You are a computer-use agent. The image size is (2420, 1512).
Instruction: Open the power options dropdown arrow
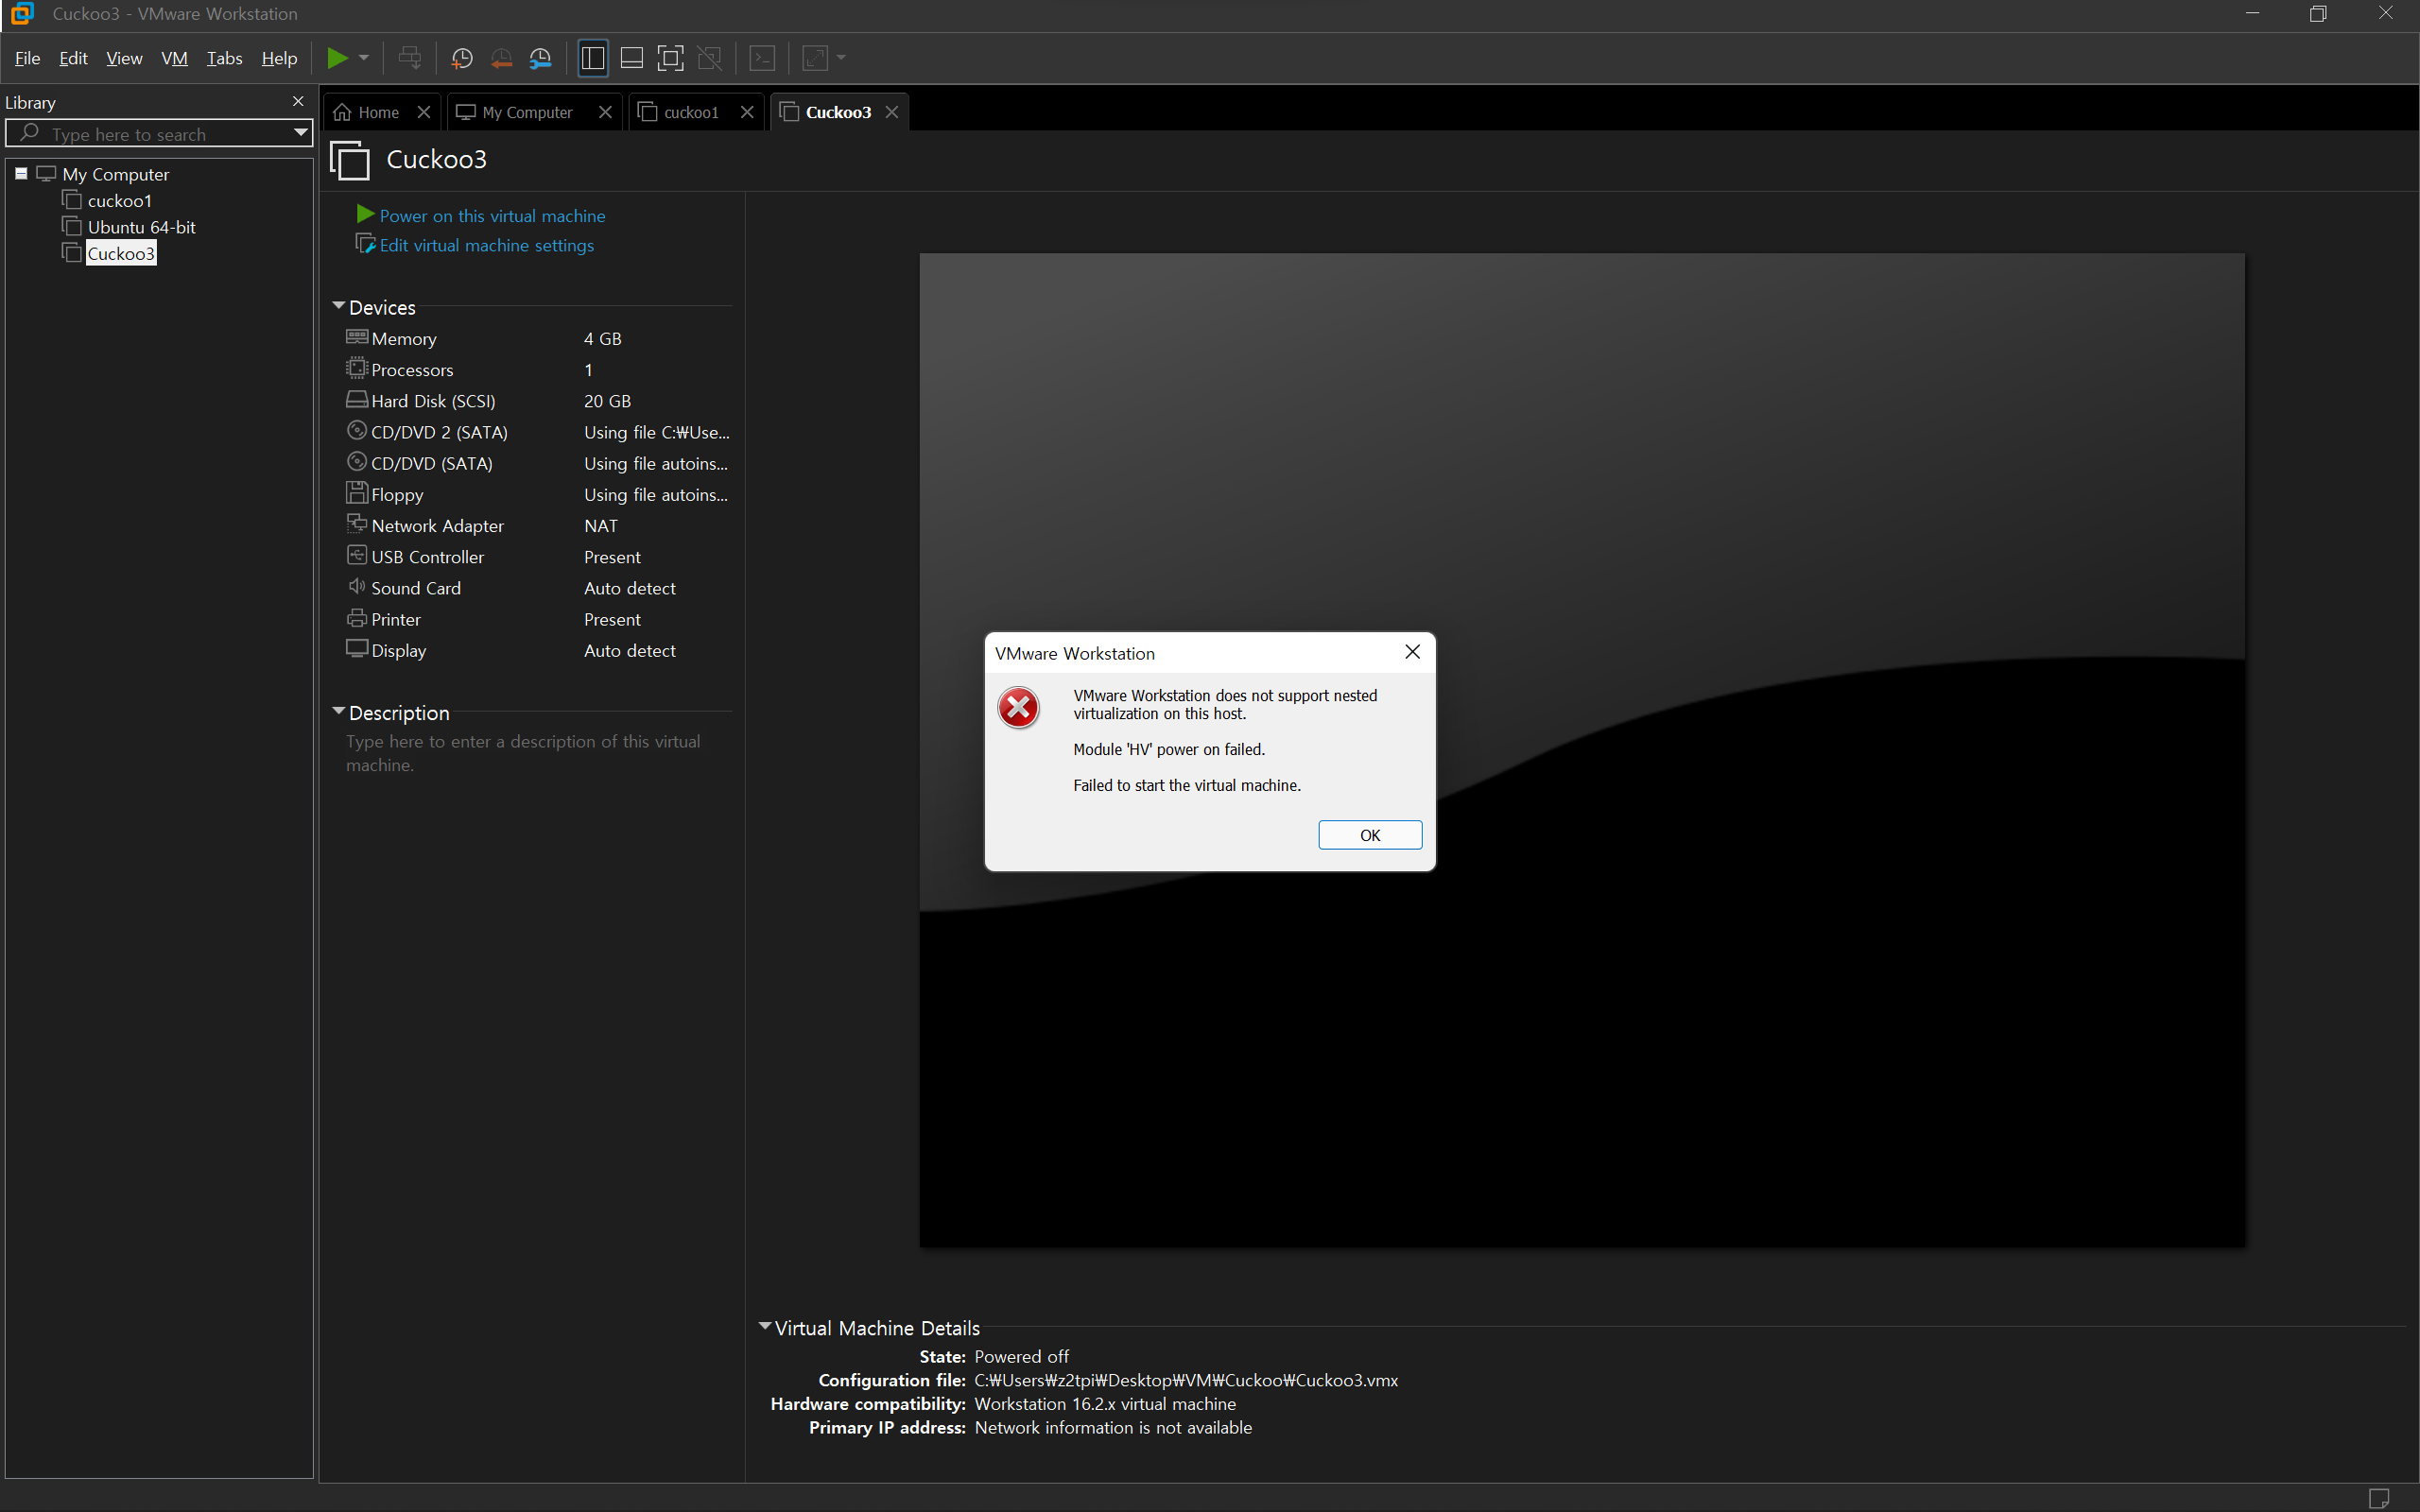364,58
